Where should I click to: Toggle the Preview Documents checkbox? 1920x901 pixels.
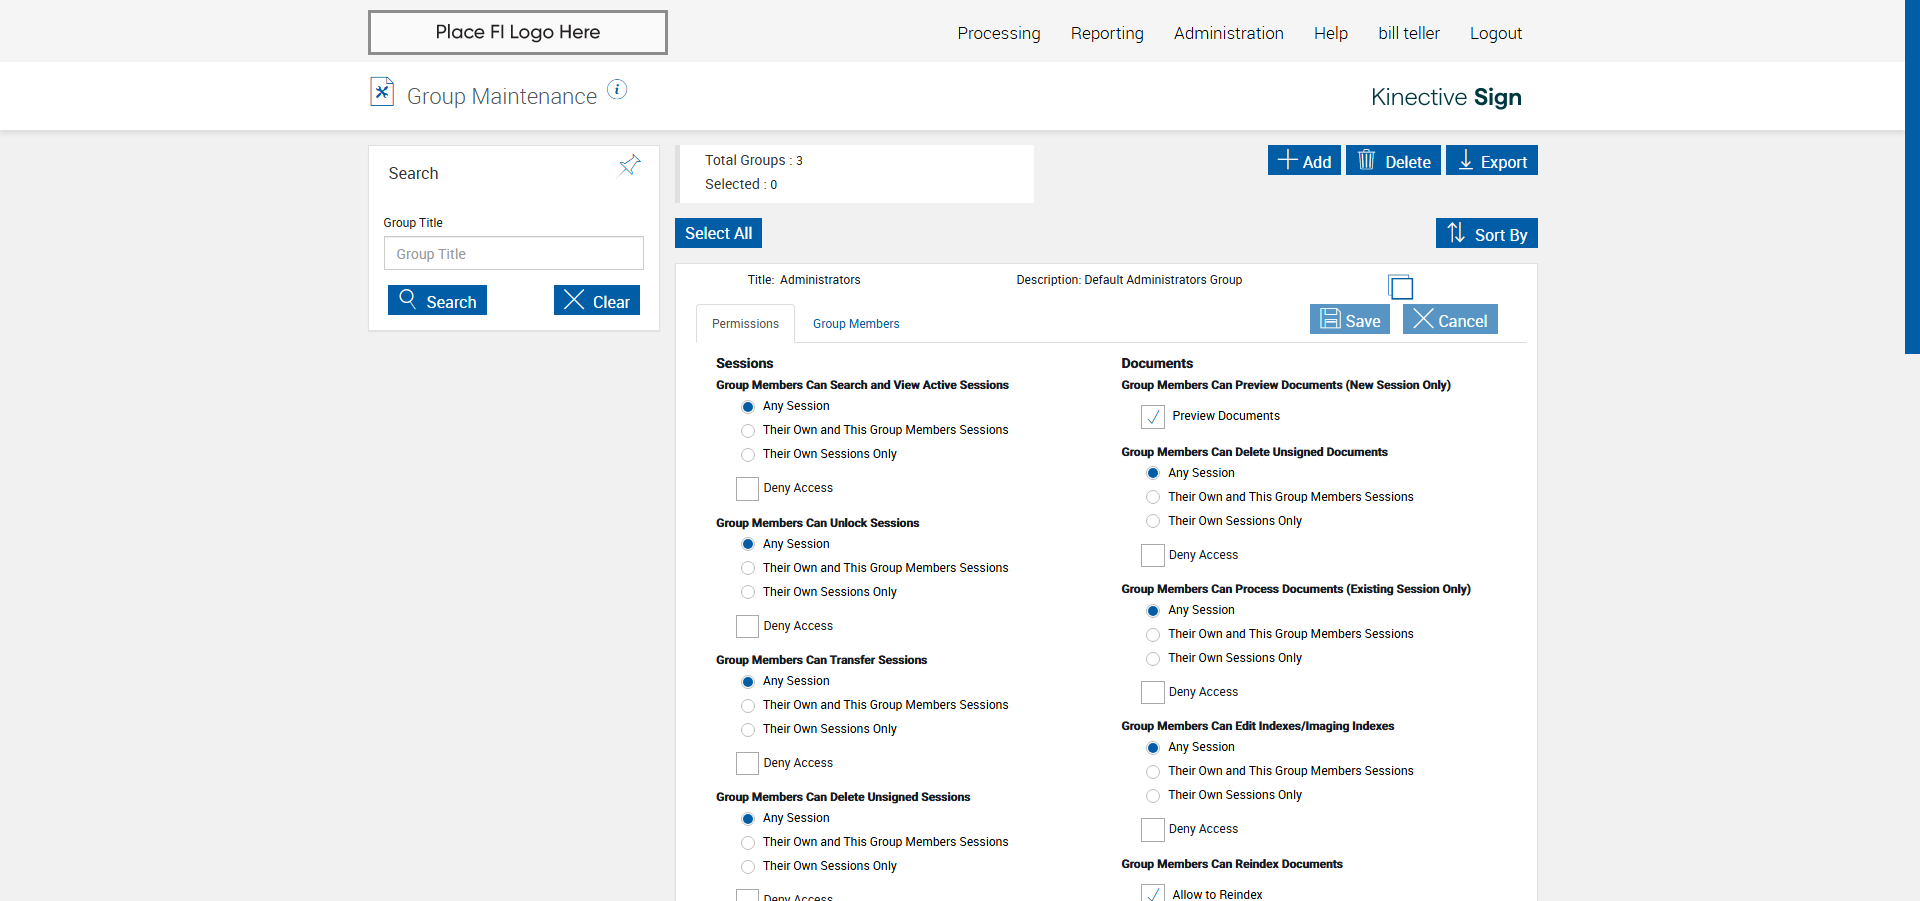tap(1153, 416)
